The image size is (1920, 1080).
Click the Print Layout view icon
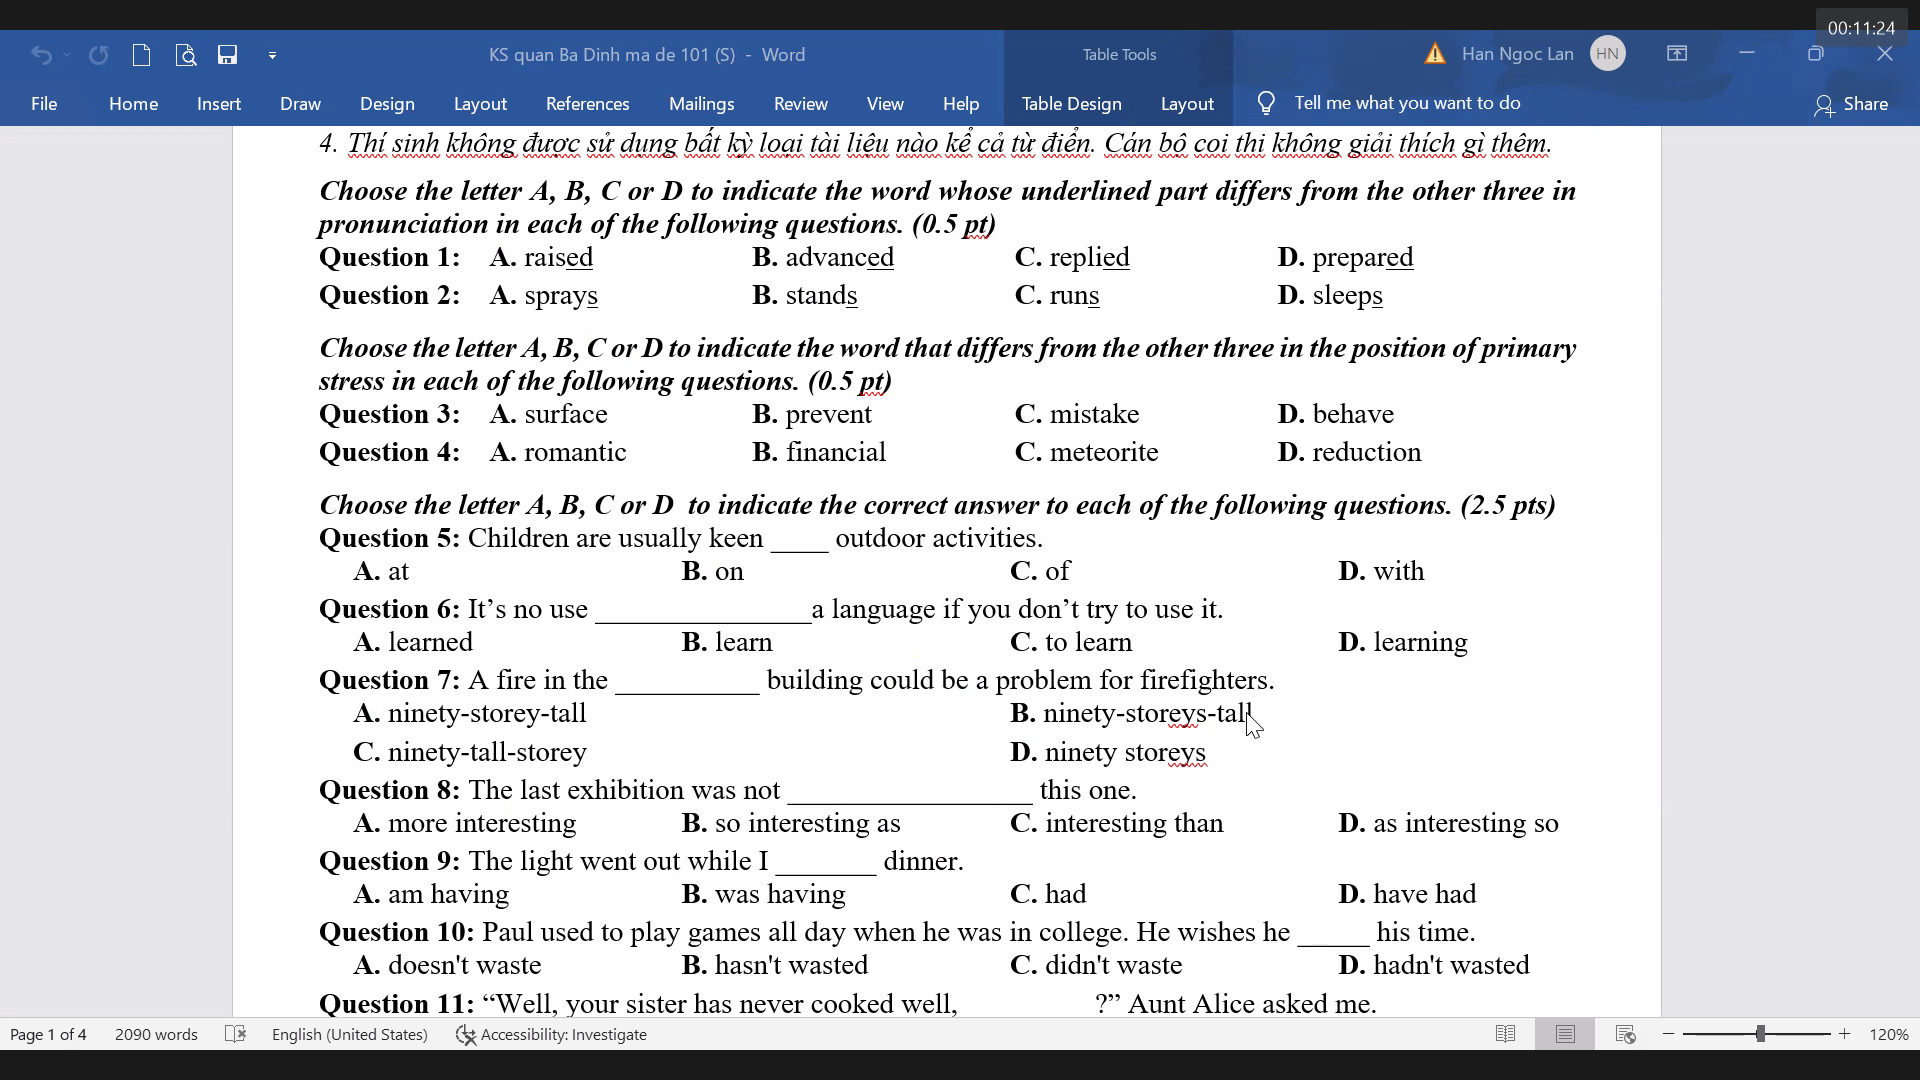click(1565, 1034)
